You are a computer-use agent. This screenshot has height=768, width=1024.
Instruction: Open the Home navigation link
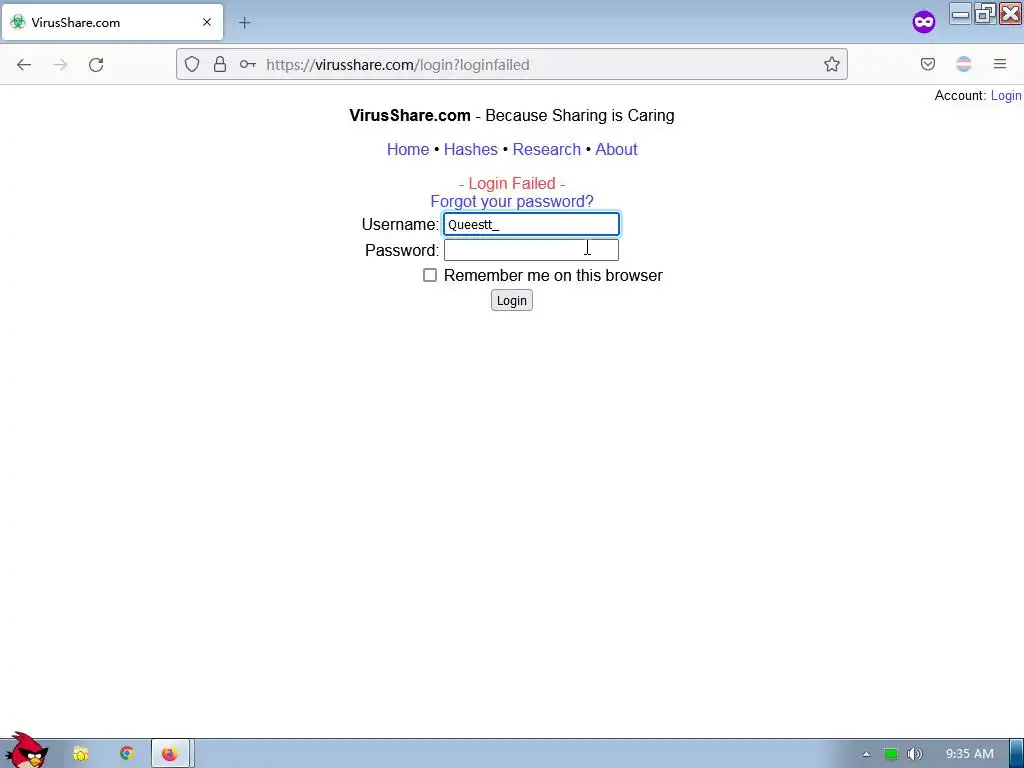pos(408,150)
